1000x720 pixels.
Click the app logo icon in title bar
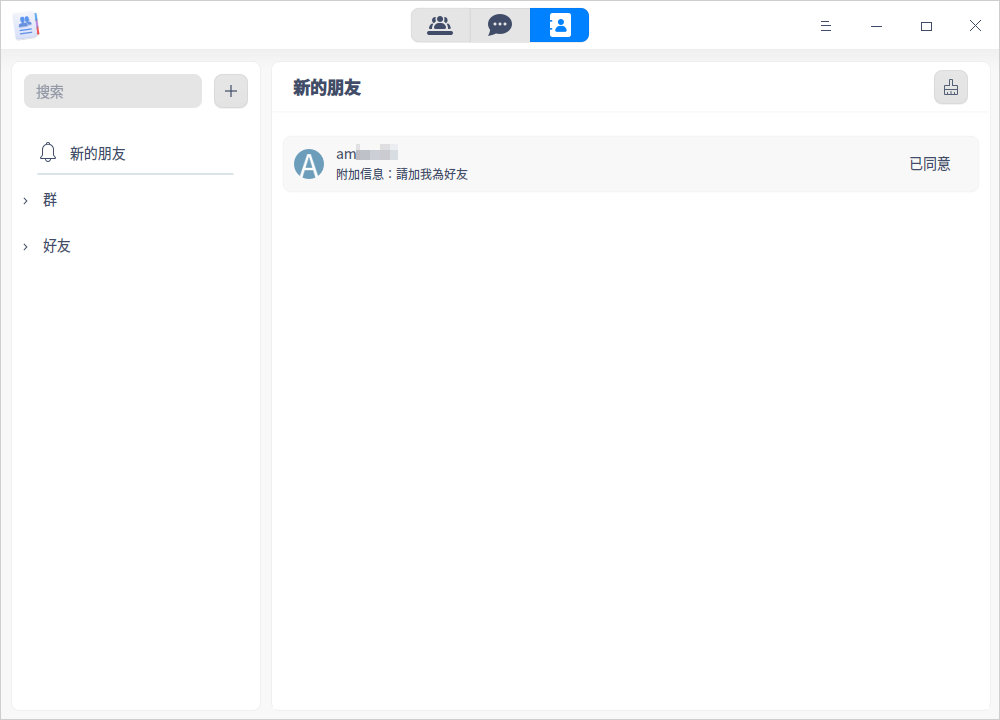[x=26, y=26]
